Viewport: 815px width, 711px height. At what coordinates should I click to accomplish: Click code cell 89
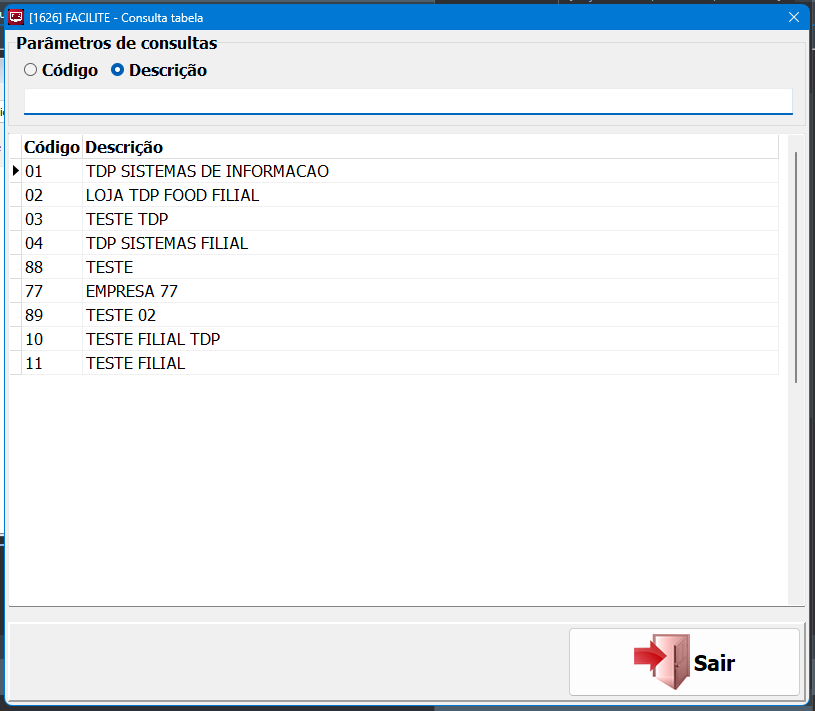point(52,314)
